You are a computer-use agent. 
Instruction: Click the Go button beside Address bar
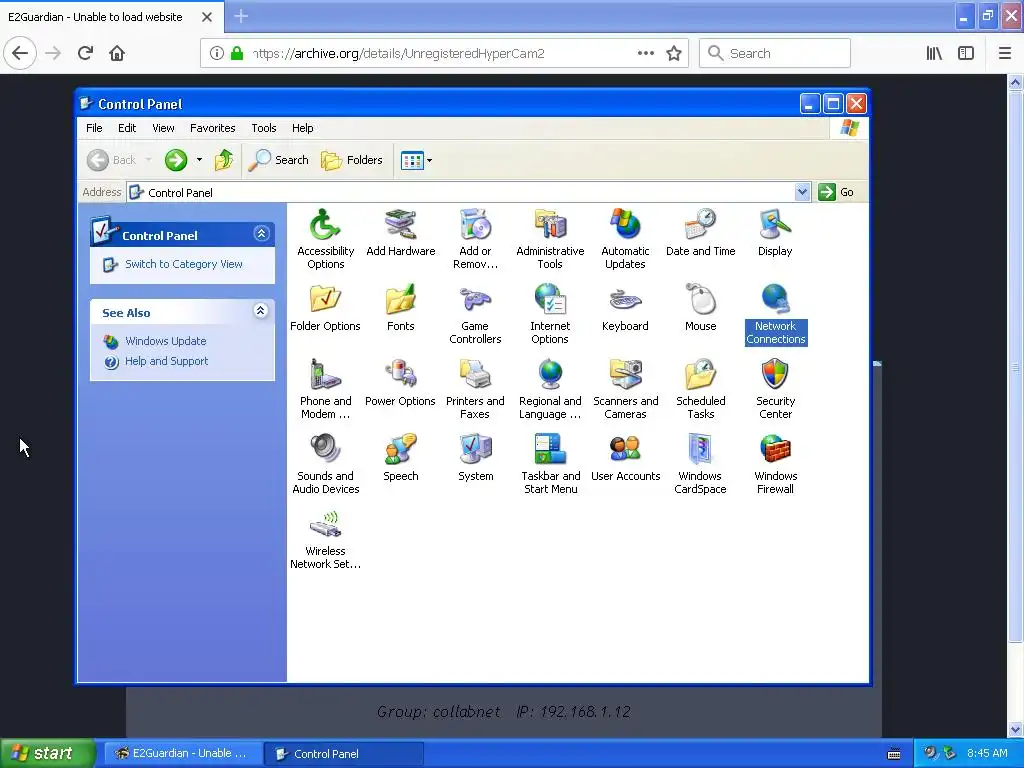coord(836,192)
